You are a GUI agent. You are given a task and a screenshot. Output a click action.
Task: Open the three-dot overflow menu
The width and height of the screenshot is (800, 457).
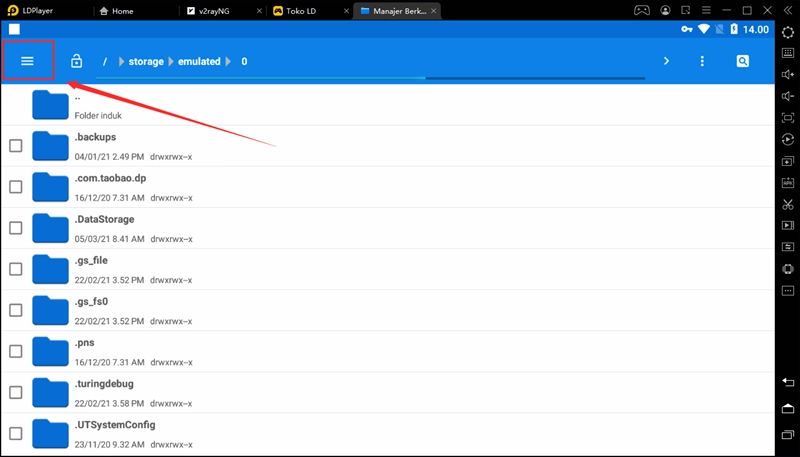tap(702, 61)
